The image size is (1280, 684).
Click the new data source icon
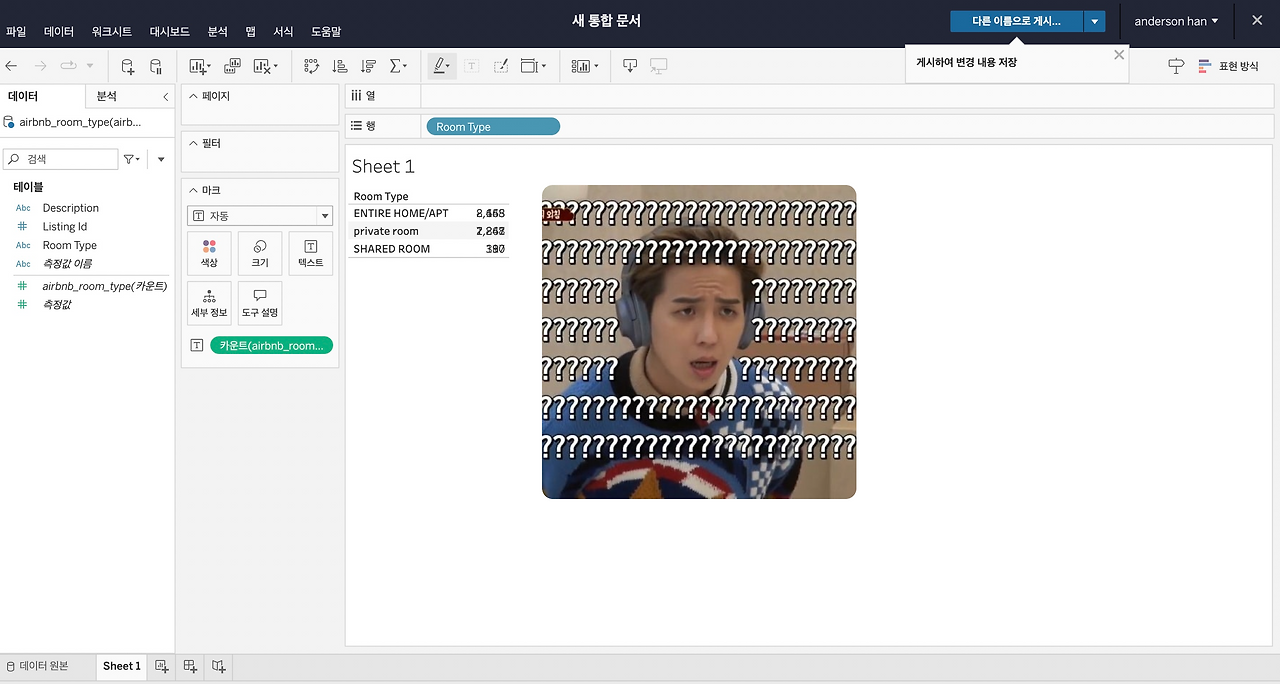pos(127,66)
